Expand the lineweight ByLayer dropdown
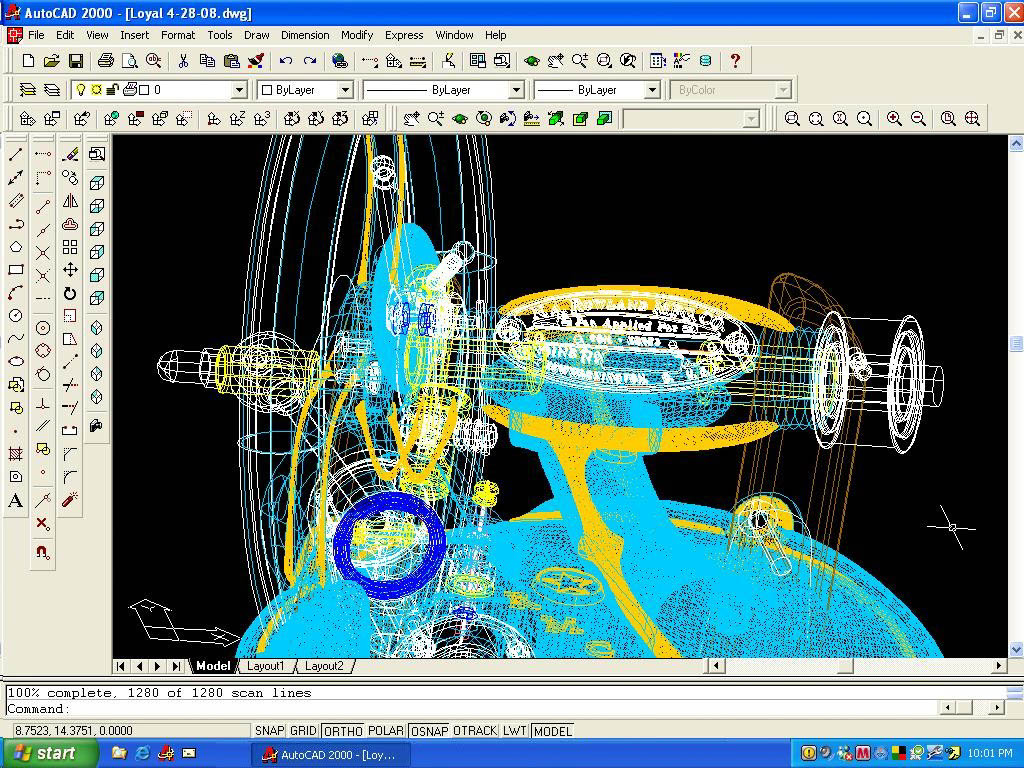The height and width of the screenshot is (768, 1024). click(x=651, y=90)
